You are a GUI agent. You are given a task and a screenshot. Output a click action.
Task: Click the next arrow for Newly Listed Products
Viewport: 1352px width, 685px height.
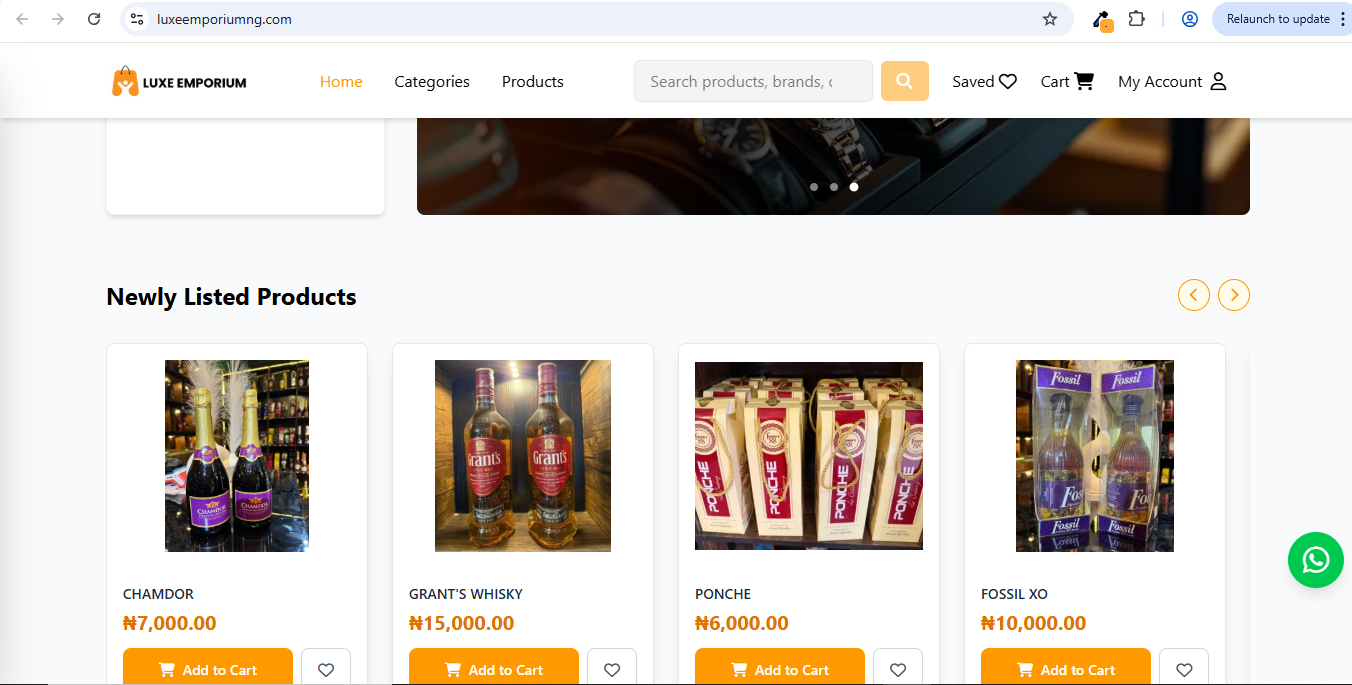pos(1233,295)
